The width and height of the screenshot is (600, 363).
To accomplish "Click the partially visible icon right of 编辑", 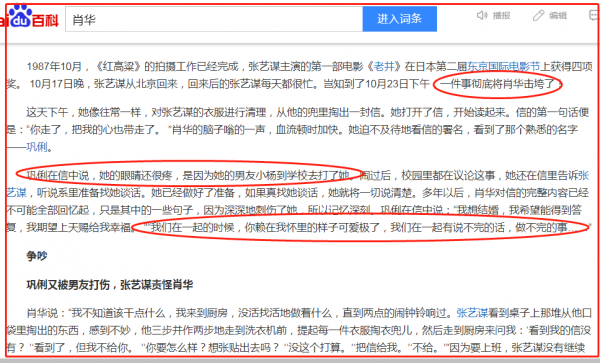I will coord(594,16).
